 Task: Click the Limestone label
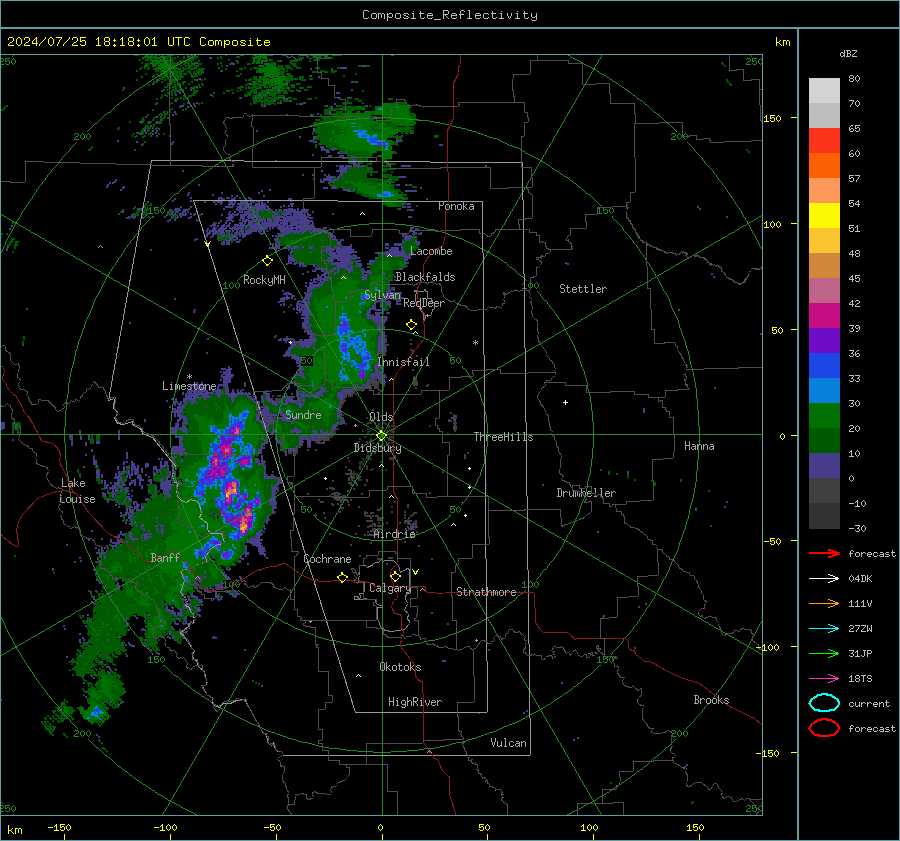point(189,386)
